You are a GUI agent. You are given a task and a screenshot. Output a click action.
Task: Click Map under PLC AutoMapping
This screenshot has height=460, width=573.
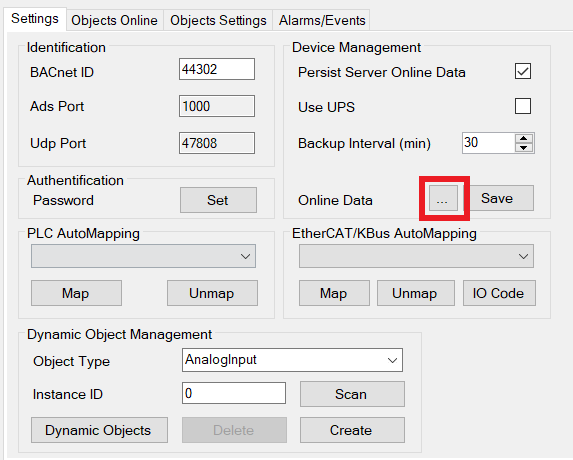(x=76, y=293)
